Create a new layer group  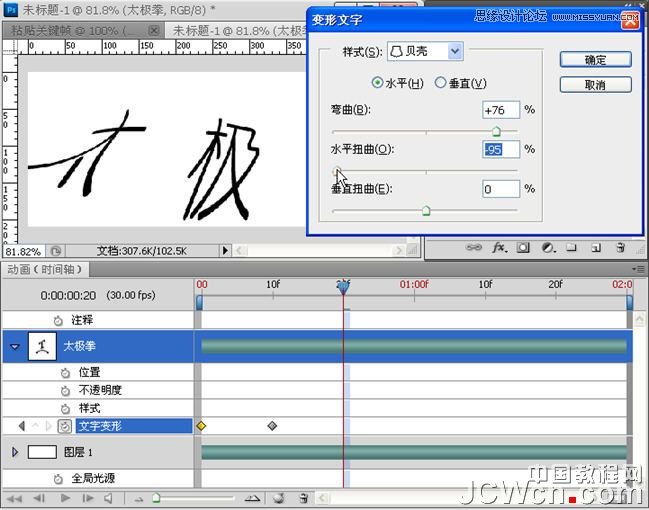(x=572, y=248)
